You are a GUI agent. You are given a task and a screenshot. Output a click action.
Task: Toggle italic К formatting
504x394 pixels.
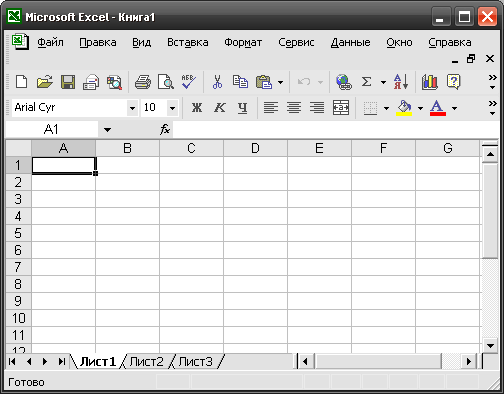(x=220, y=107)
